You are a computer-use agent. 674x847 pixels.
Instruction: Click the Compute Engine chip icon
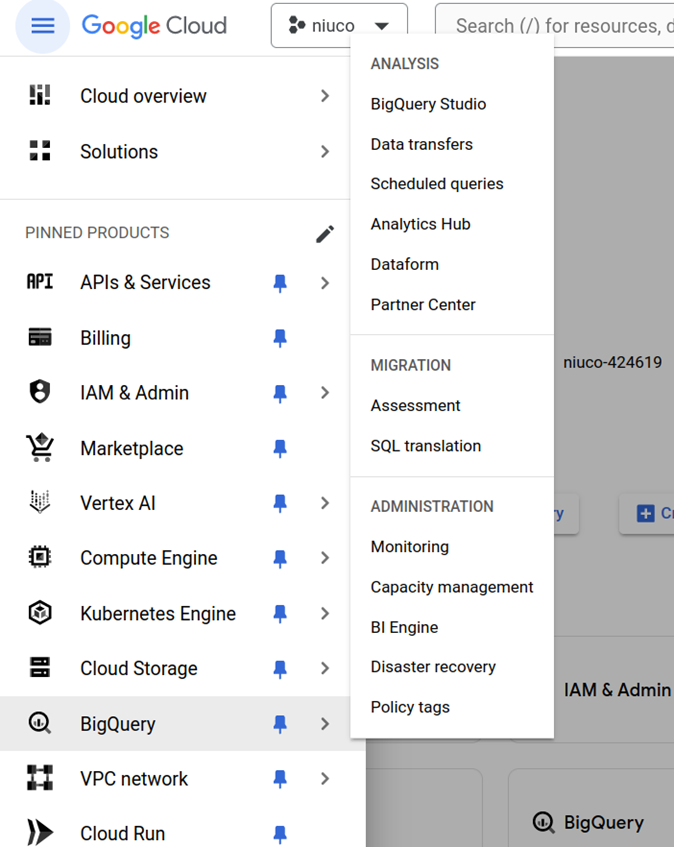(40, 557)
